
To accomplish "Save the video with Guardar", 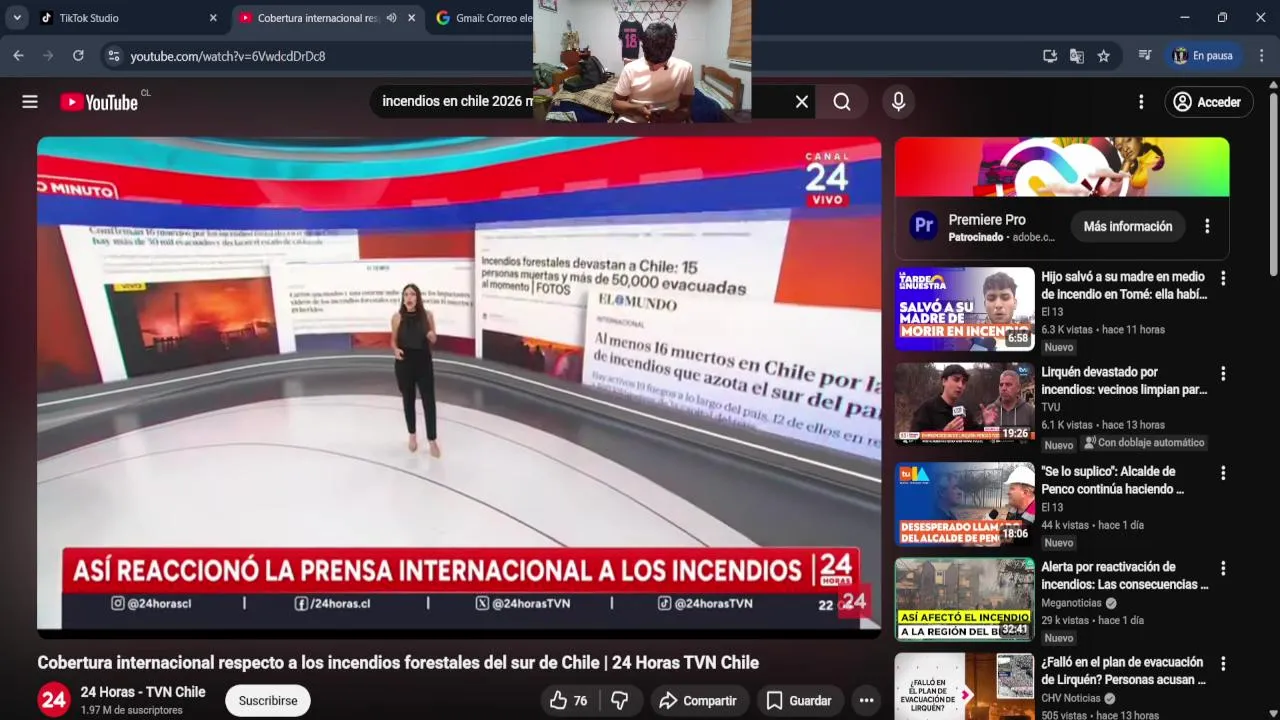I will 798,701.
